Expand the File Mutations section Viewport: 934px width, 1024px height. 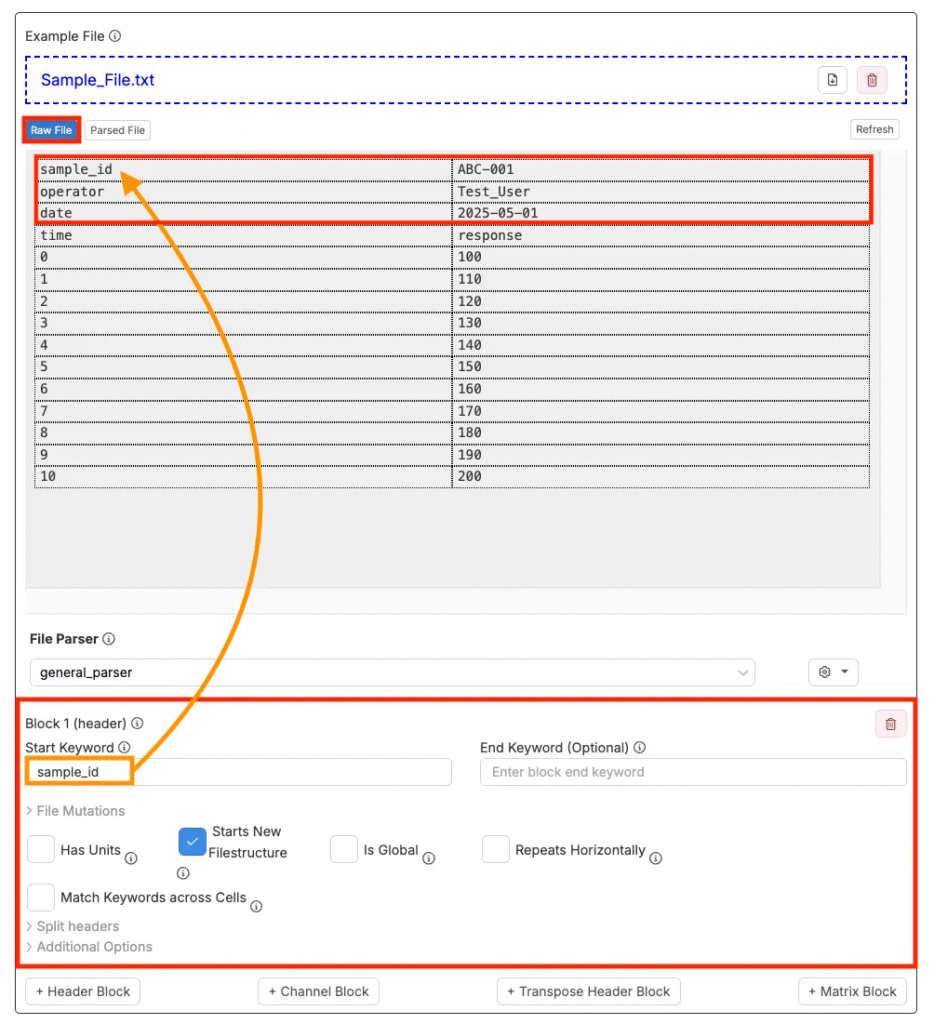click(76, 811)
